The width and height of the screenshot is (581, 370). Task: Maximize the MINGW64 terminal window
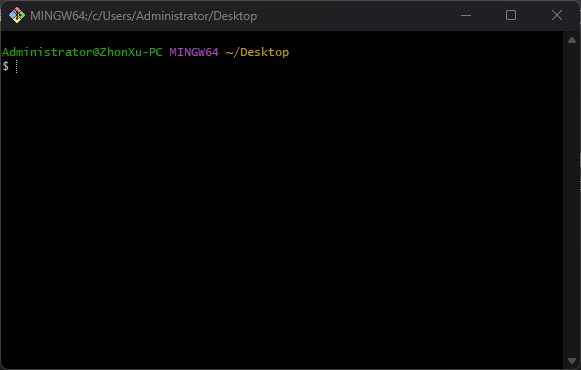point(511,15)
